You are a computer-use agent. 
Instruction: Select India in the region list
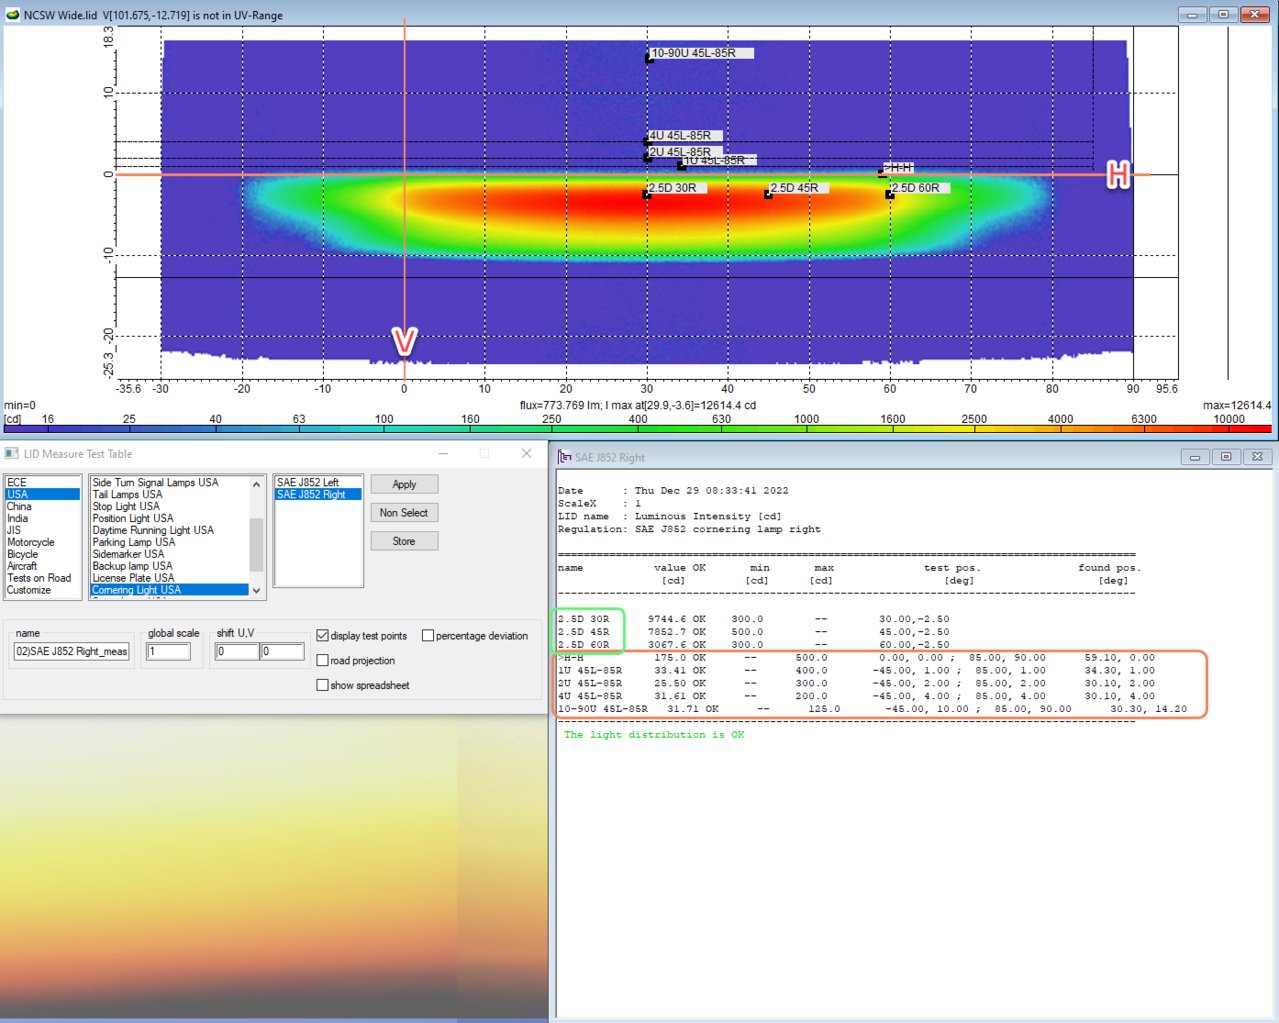[x=42, y=518]
